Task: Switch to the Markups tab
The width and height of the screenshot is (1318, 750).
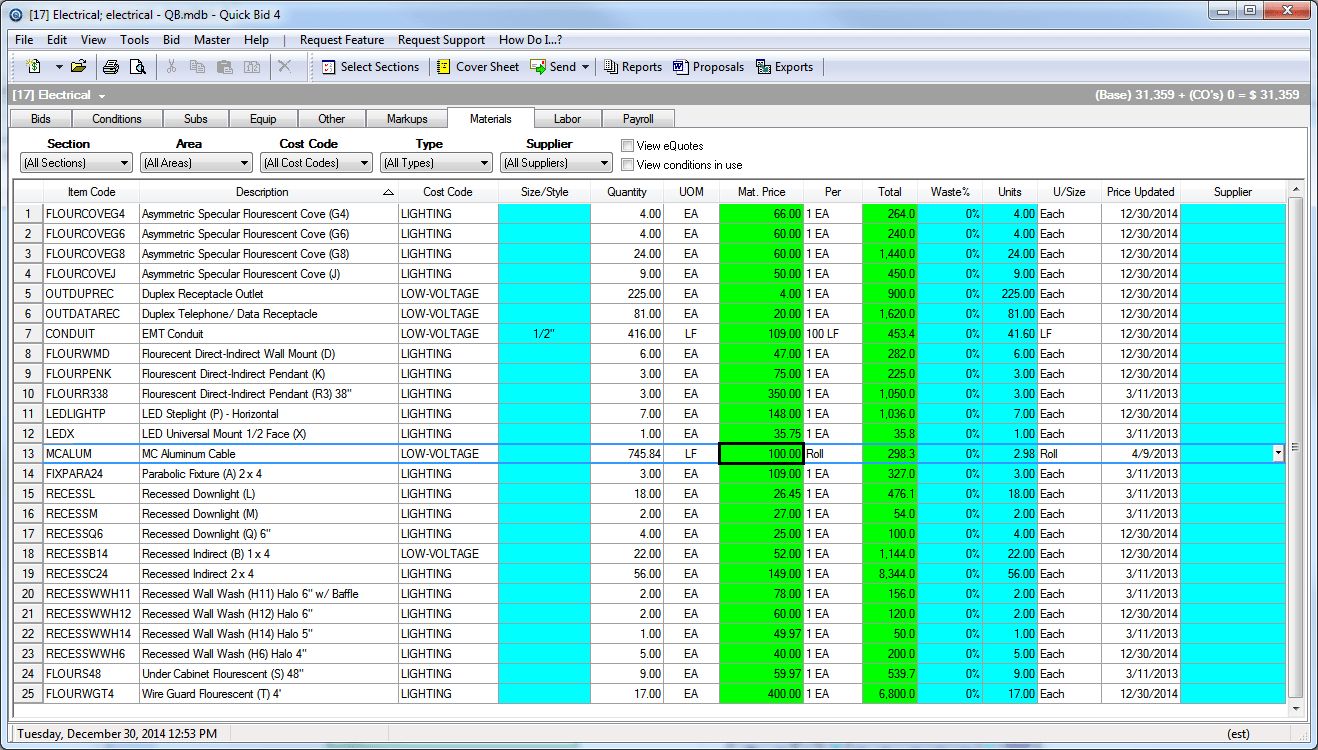Action: point(407,119)
